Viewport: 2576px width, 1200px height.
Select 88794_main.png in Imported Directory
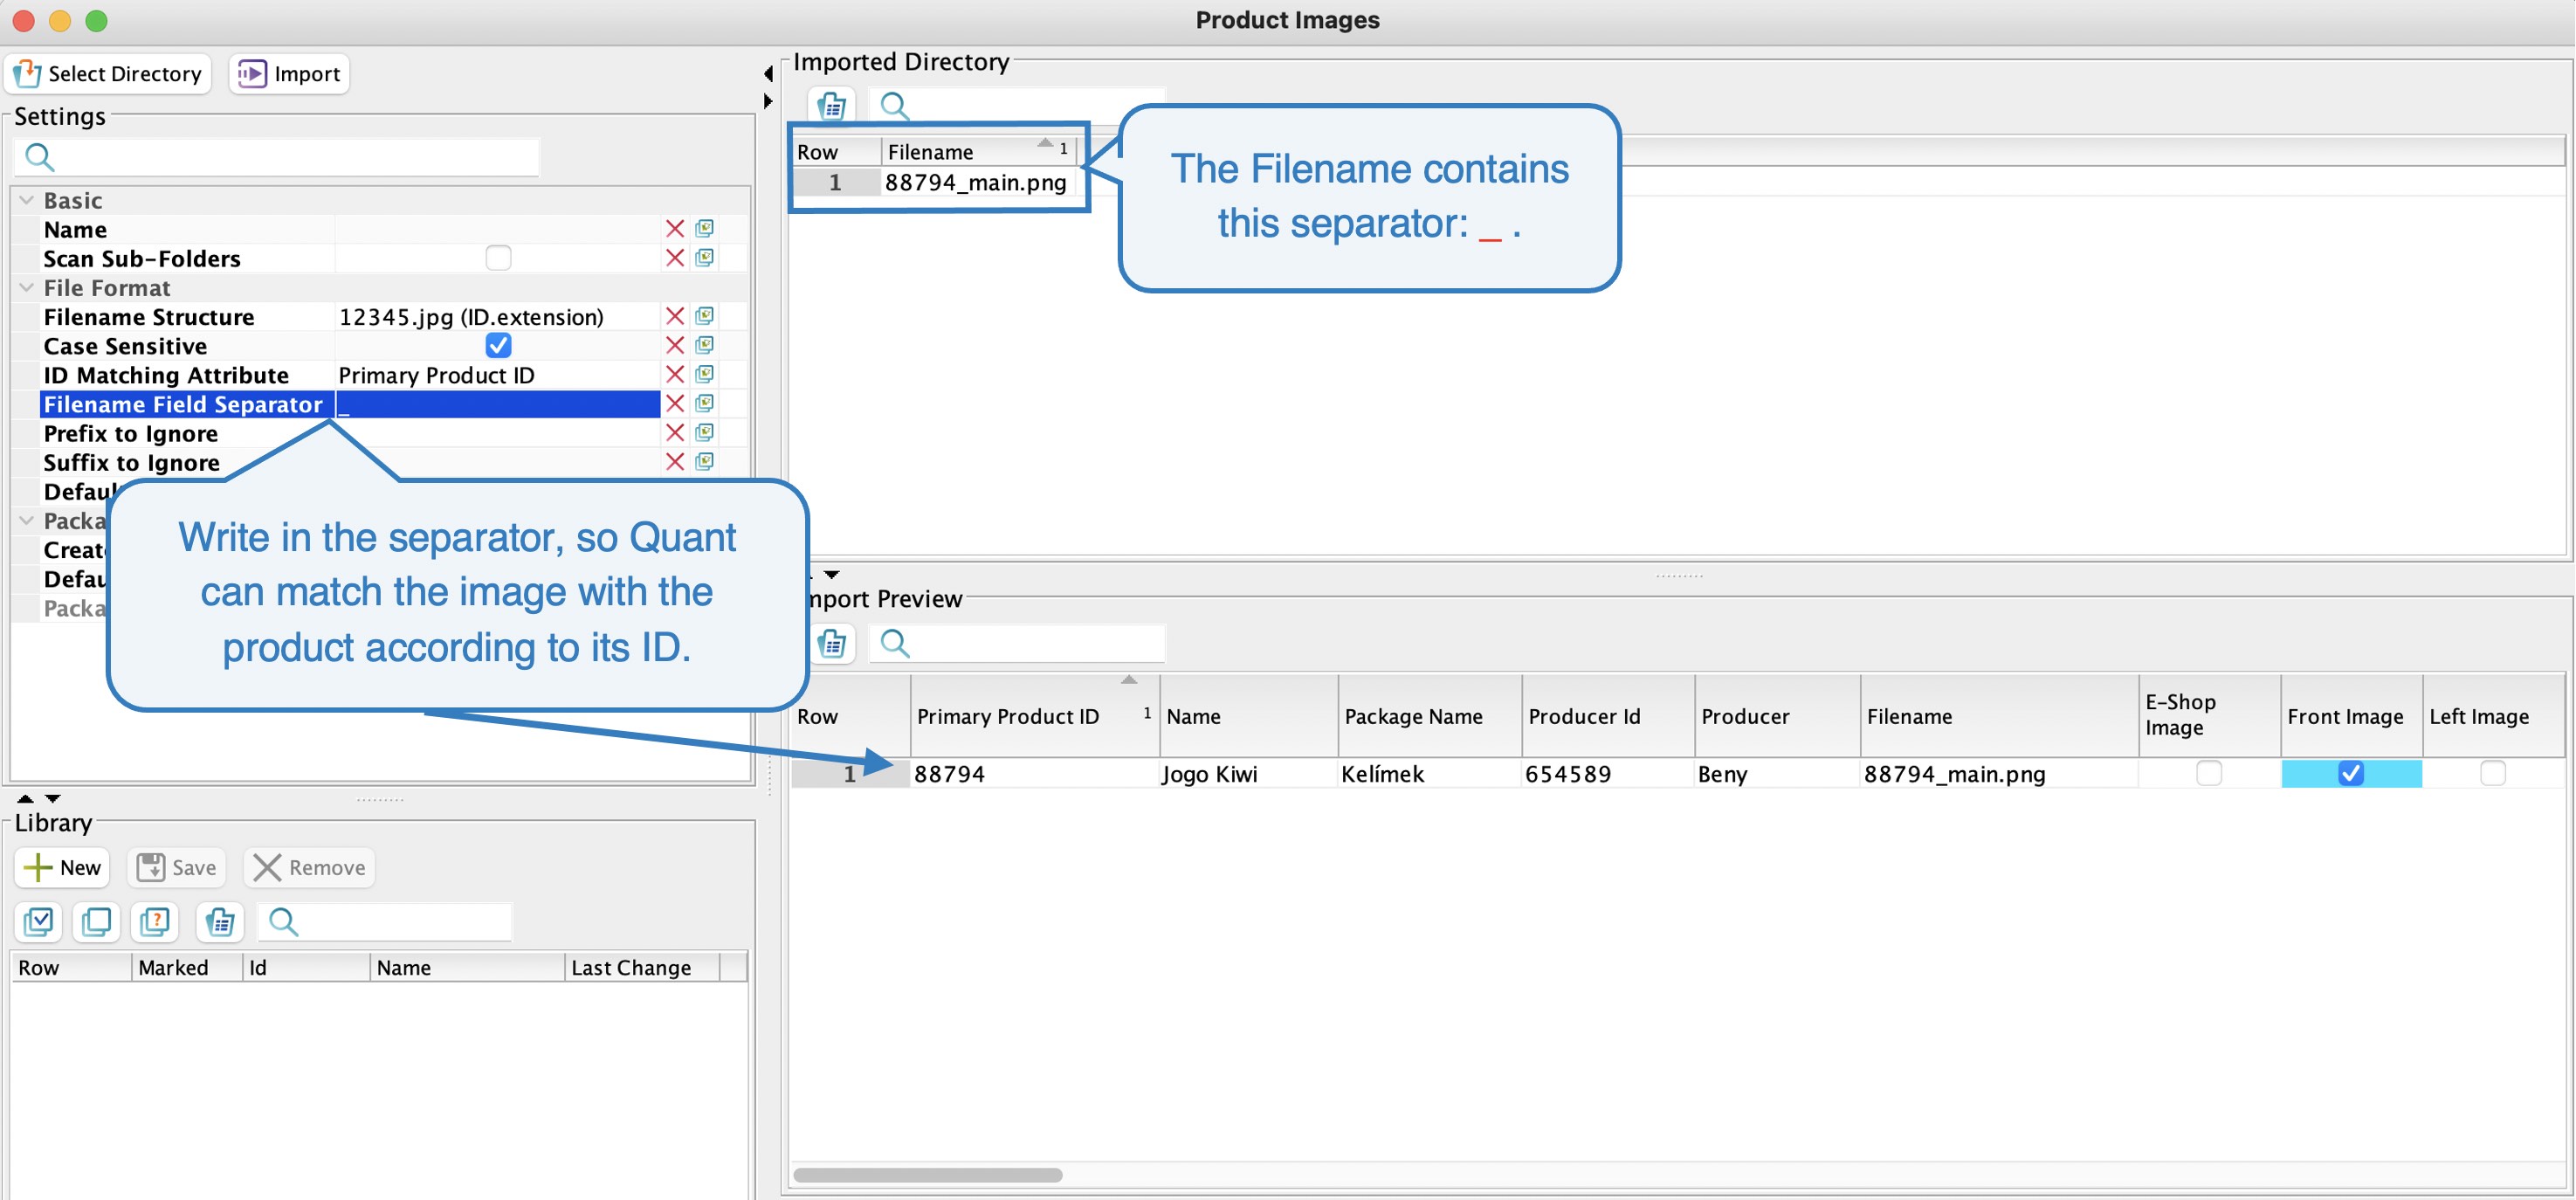[976, 183]
